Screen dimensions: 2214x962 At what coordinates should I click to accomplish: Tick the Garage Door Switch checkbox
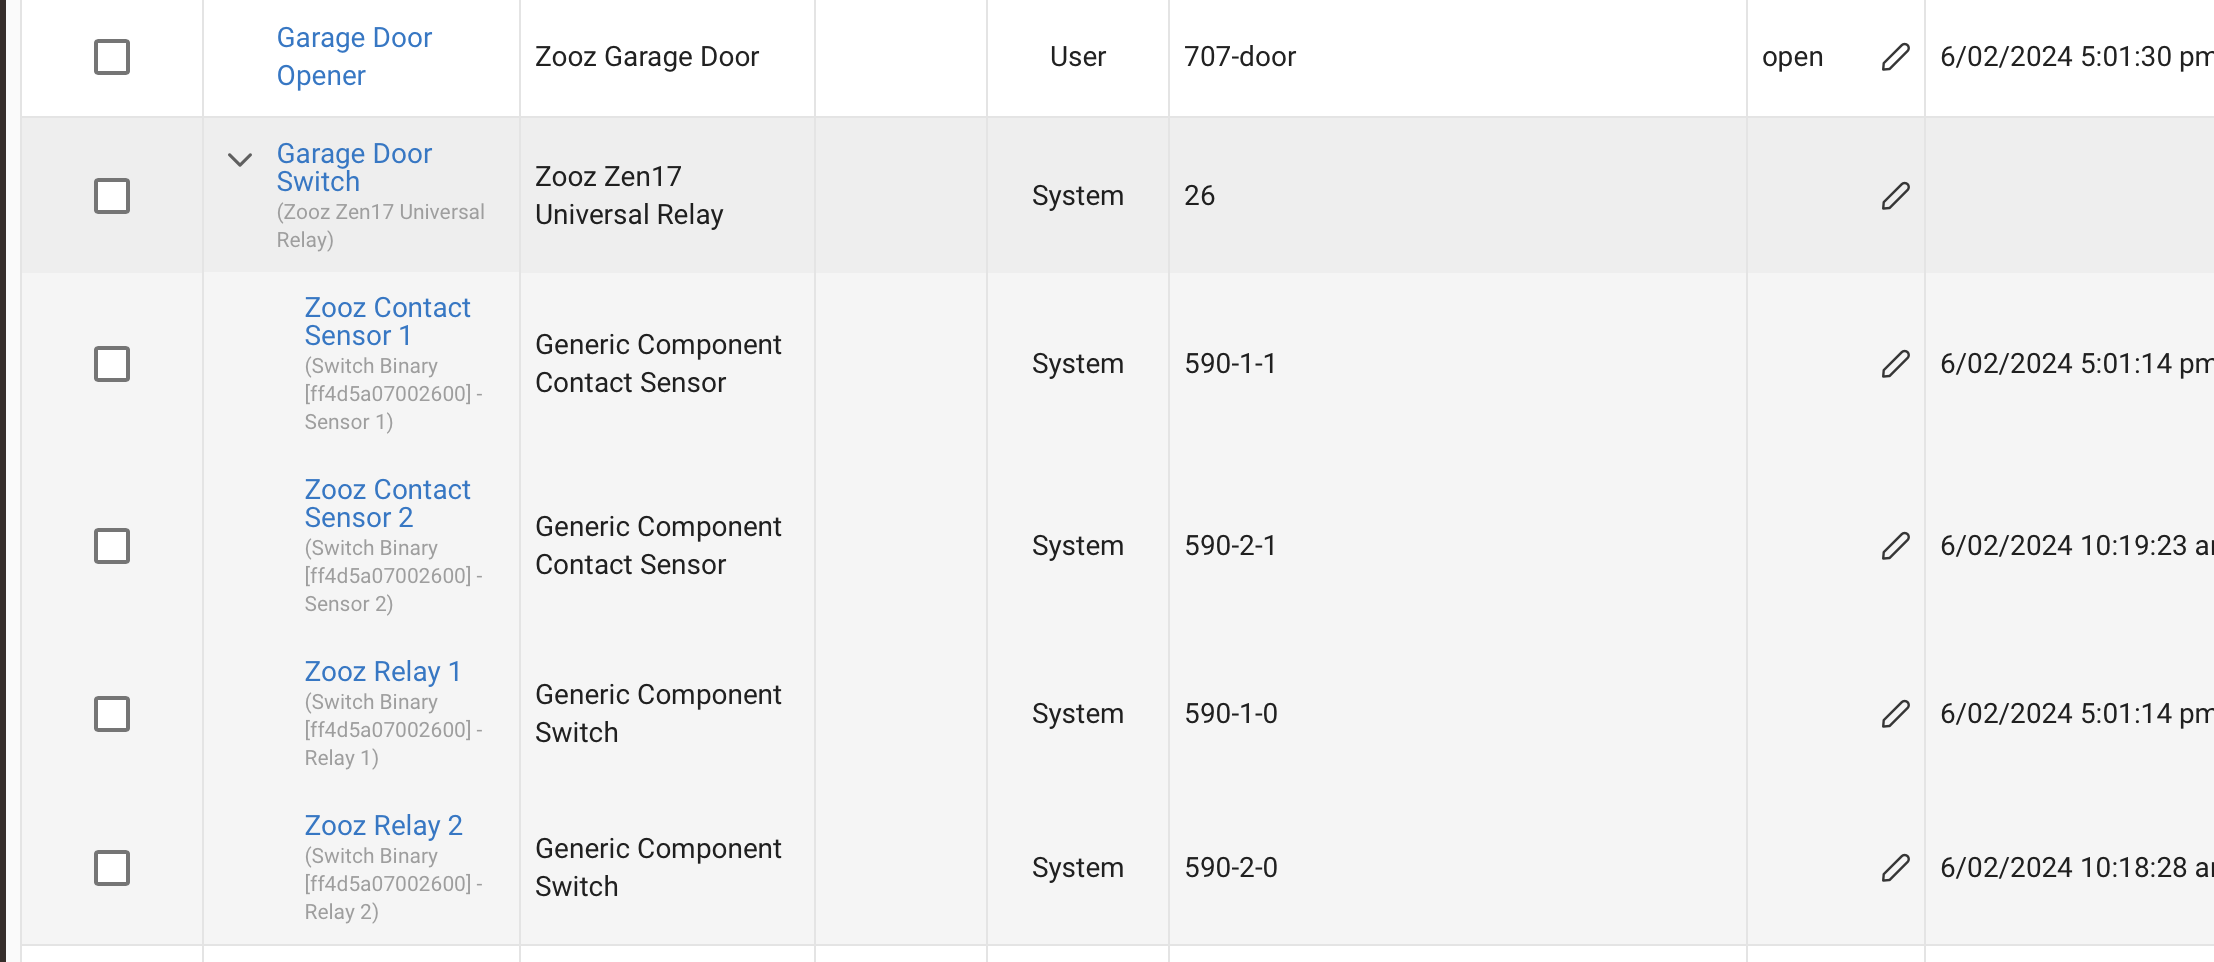[112, 196]
